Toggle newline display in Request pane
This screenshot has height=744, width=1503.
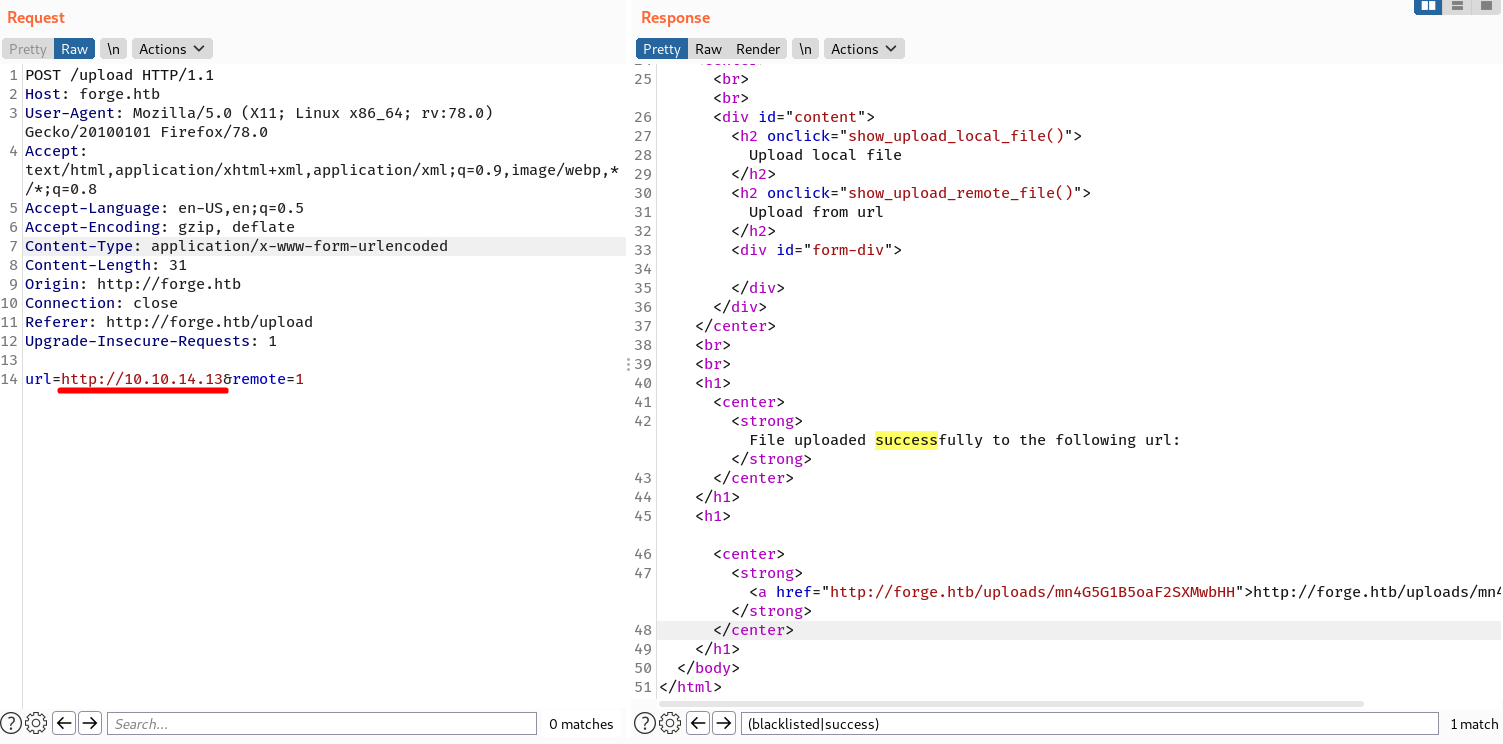click(114, 49)
